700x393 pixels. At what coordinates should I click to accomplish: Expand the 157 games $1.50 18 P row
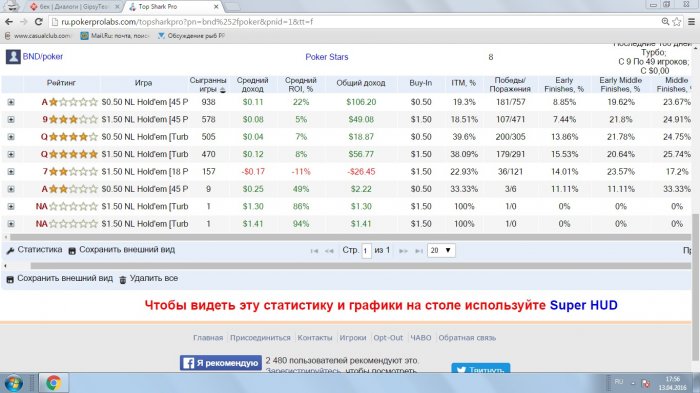(11, 172)
